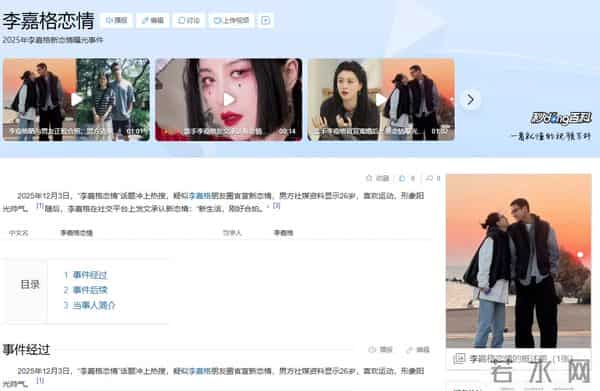Image resolution: width=600 pixels, height=391 pixels.
Task: Click the 中文名 field label in the info table
Action: coord(18,233)
